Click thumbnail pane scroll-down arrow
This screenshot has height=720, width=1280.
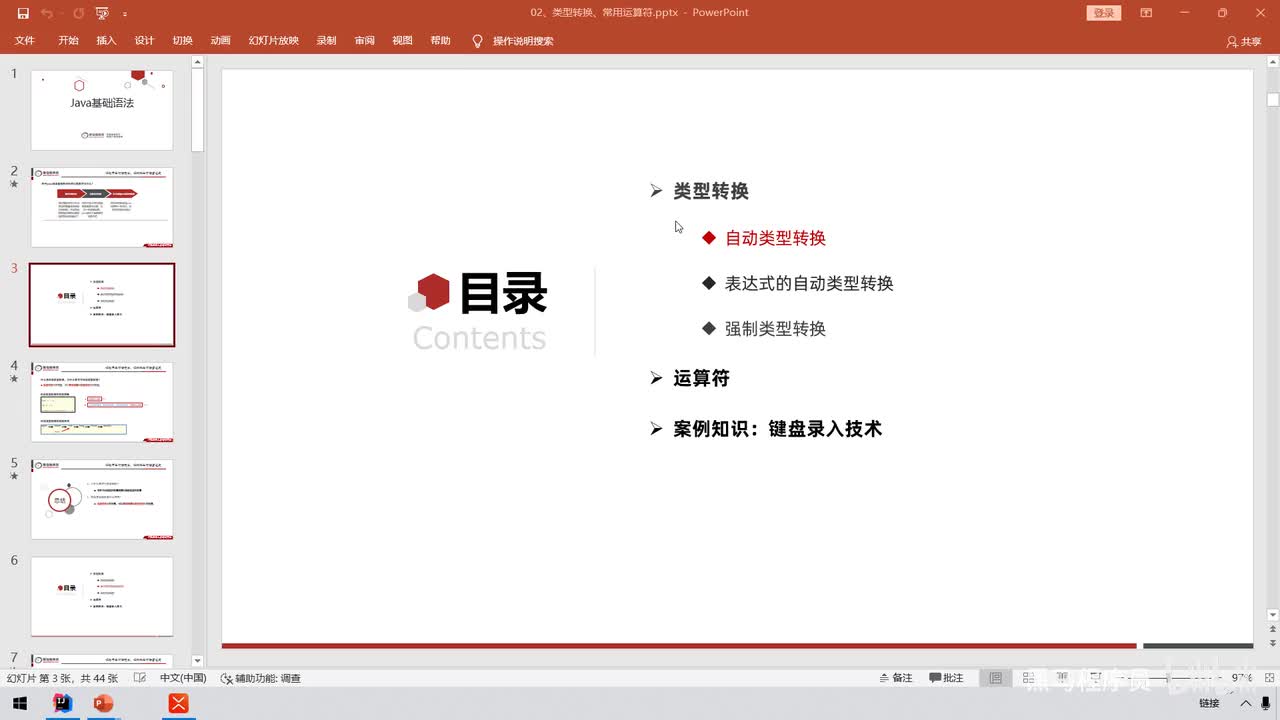[x=197, y=660]
